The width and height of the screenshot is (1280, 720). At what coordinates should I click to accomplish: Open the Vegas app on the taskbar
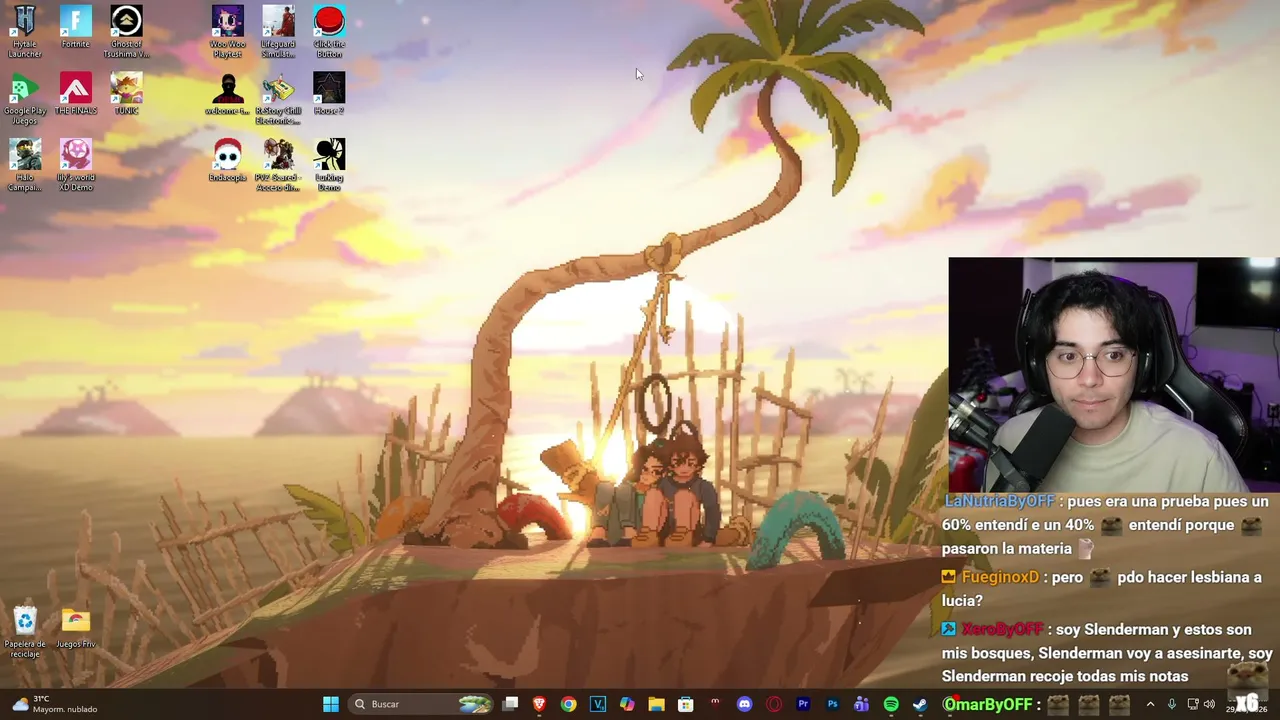pyautogui.click(x=598, y=704)
